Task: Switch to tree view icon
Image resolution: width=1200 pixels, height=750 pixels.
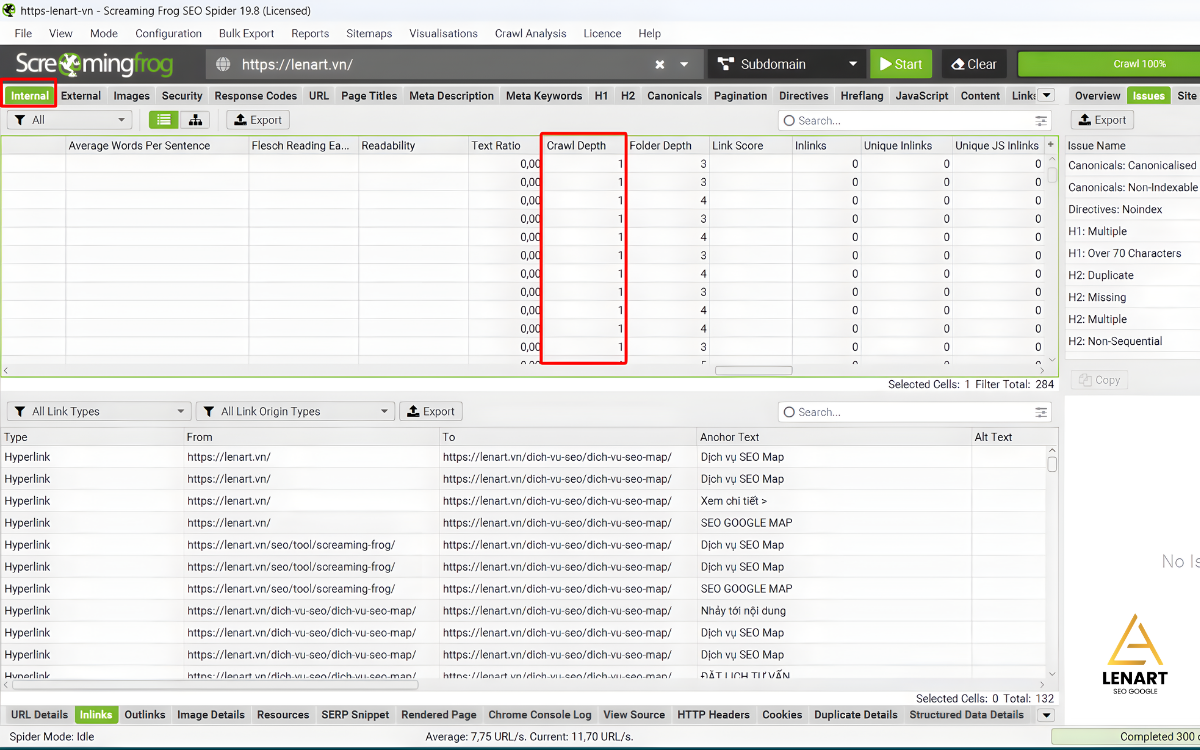Action: click(x=194, y=120)
